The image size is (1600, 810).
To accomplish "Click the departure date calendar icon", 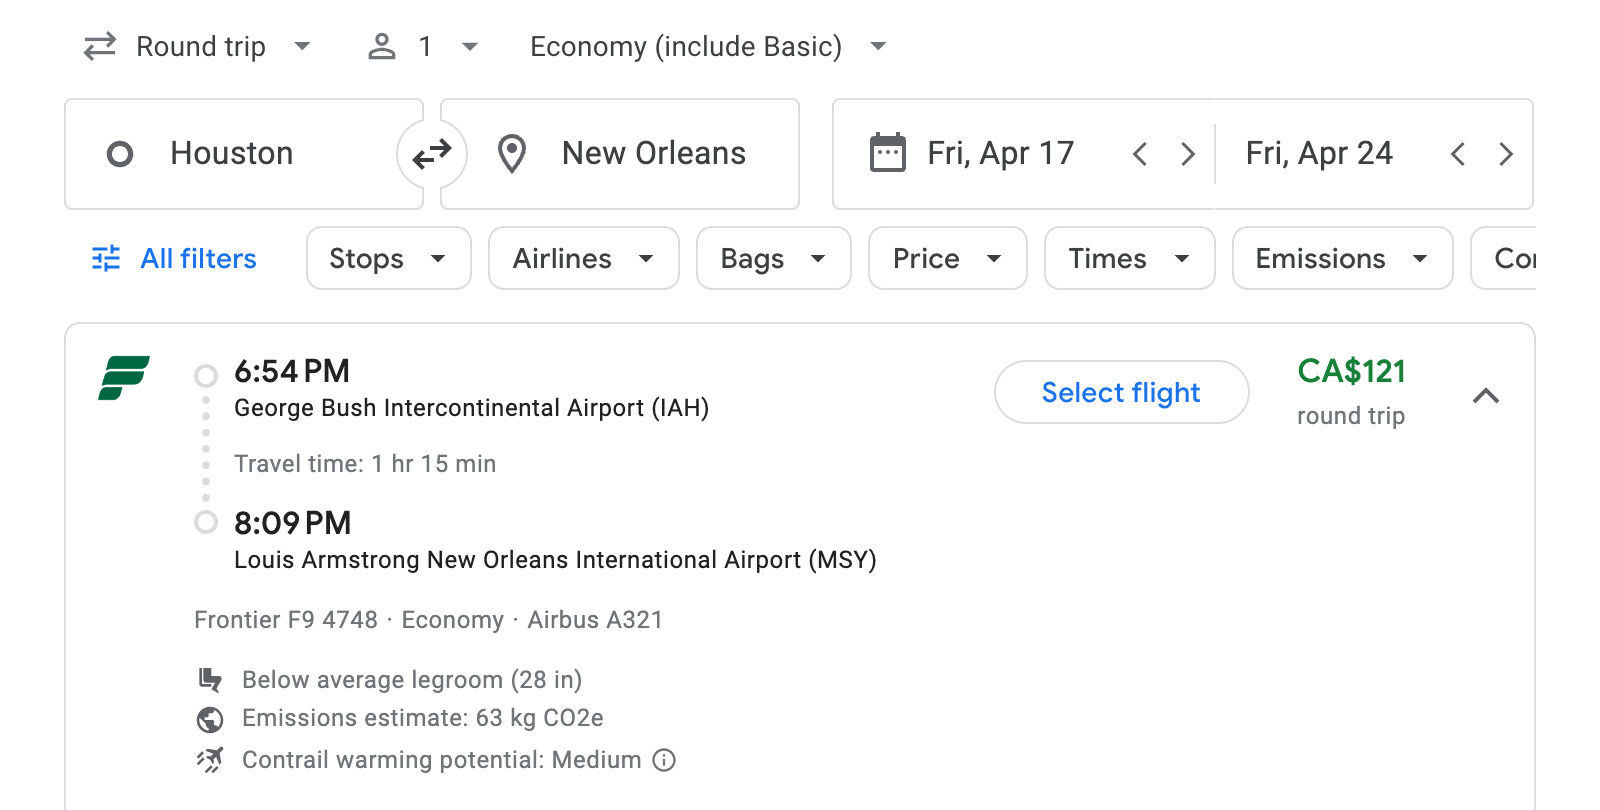I will (x=886, y=152).
